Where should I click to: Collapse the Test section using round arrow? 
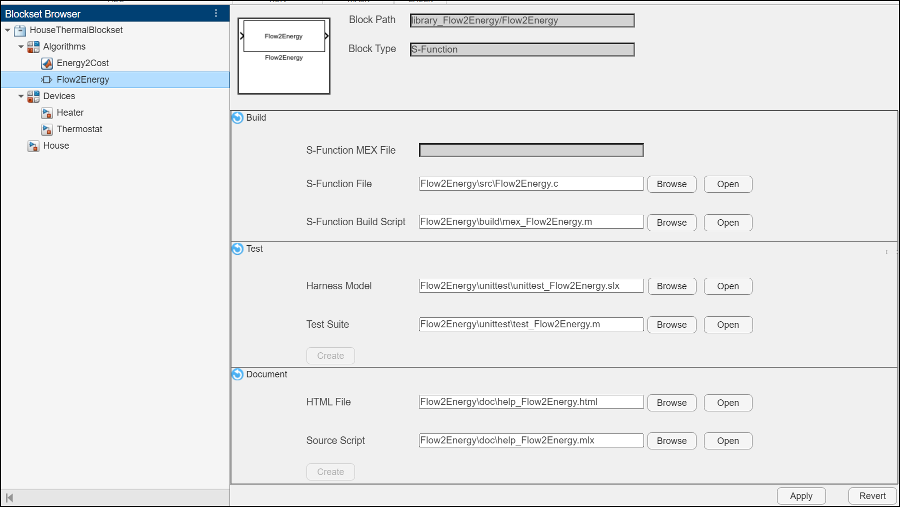[238, 249]
